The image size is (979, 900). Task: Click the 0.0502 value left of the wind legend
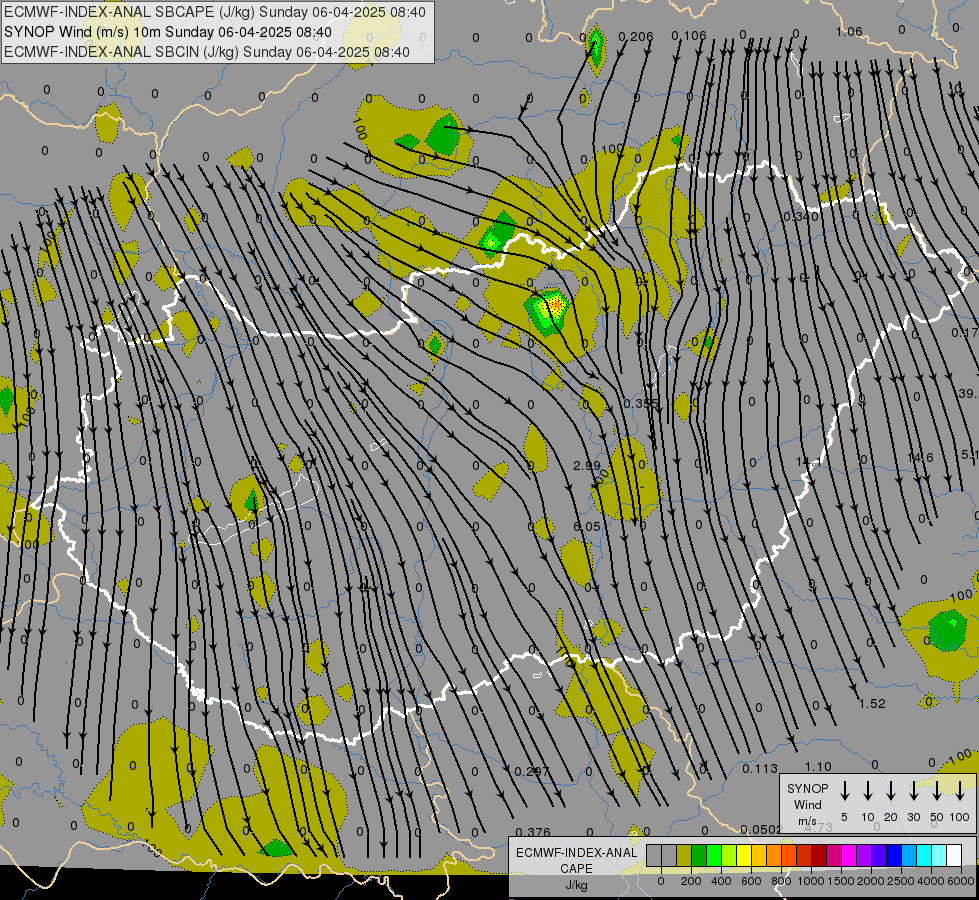point(762,829)
